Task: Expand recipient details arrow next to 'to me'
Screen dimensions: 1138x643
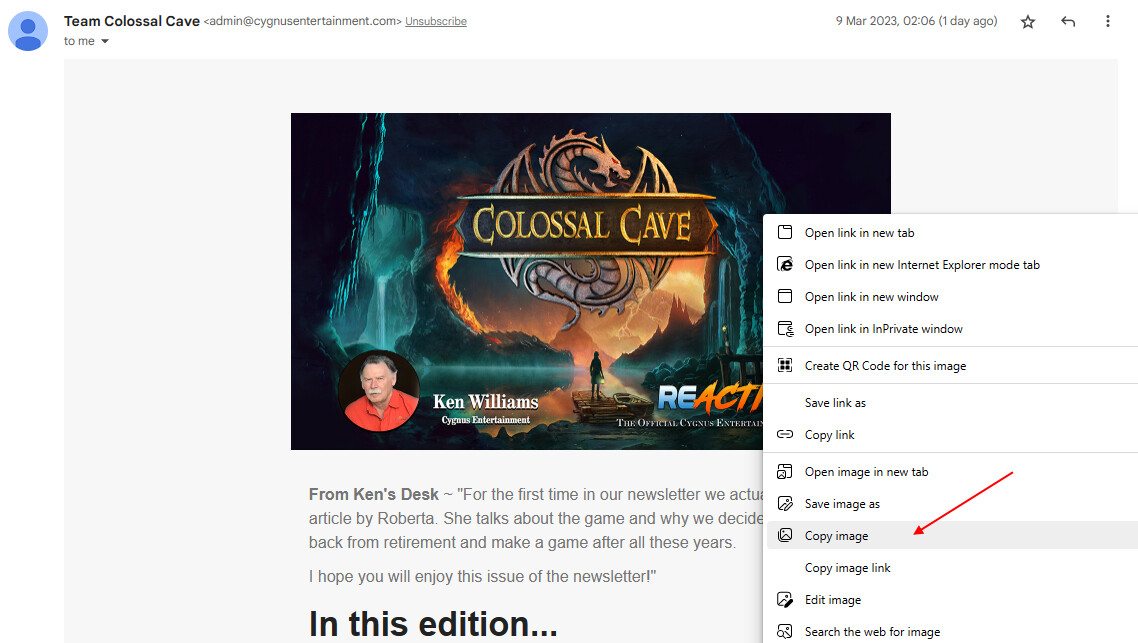Action: click(105, 41)
